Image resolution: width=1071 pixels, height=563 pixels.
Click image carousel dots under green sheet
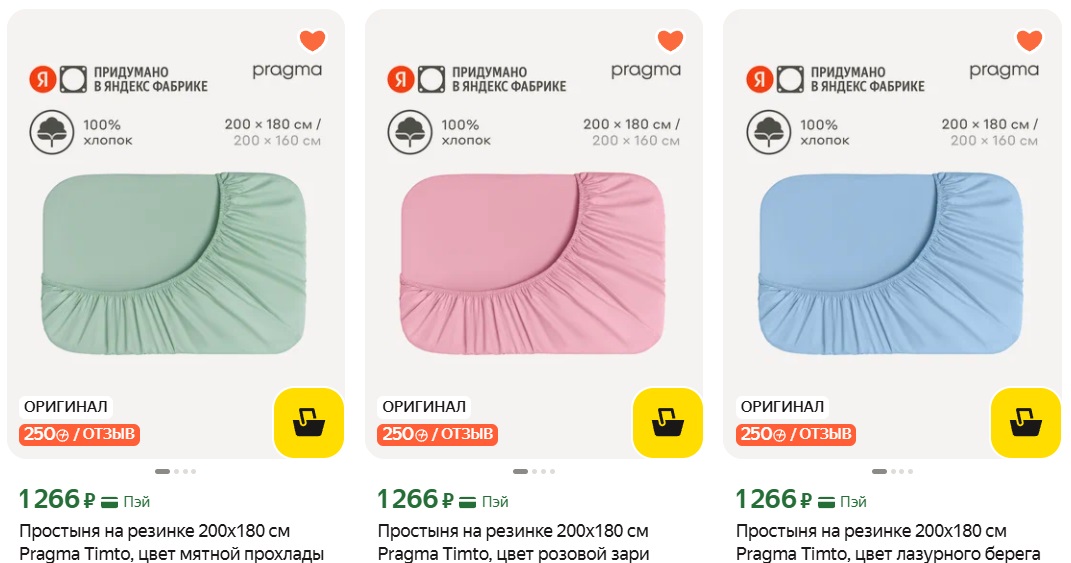[x=176, y=471]
